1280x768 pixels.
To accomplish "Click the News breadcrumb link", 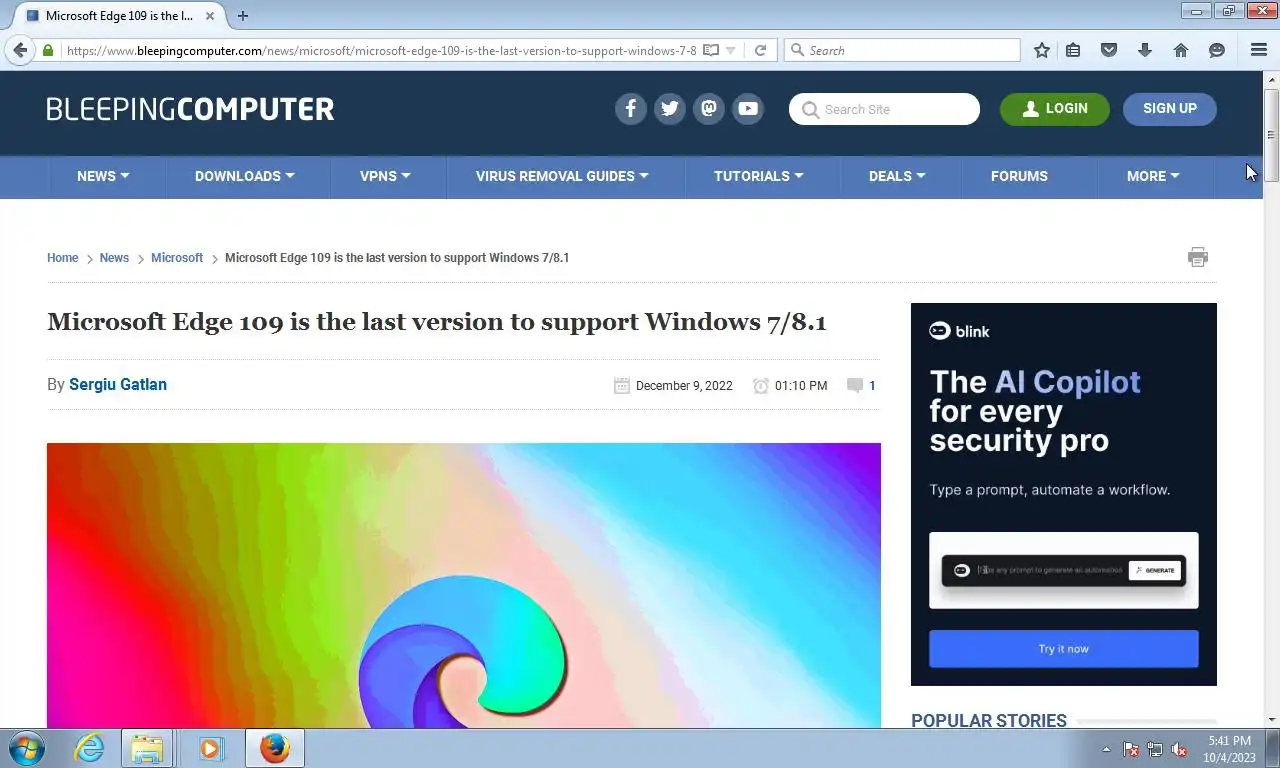I will pos(114,258).
